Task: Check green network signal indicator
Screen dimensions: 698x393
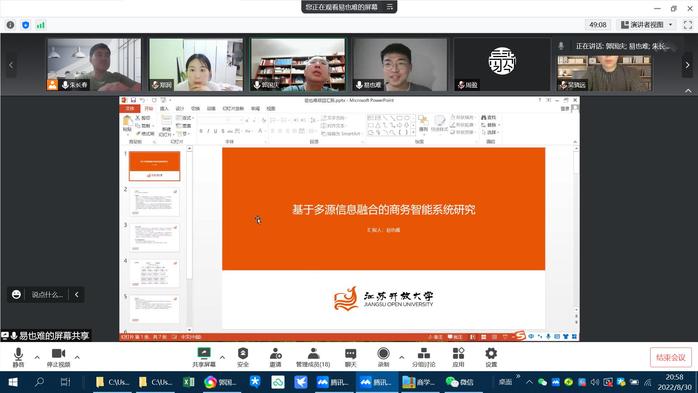Action: coord(41,25)
